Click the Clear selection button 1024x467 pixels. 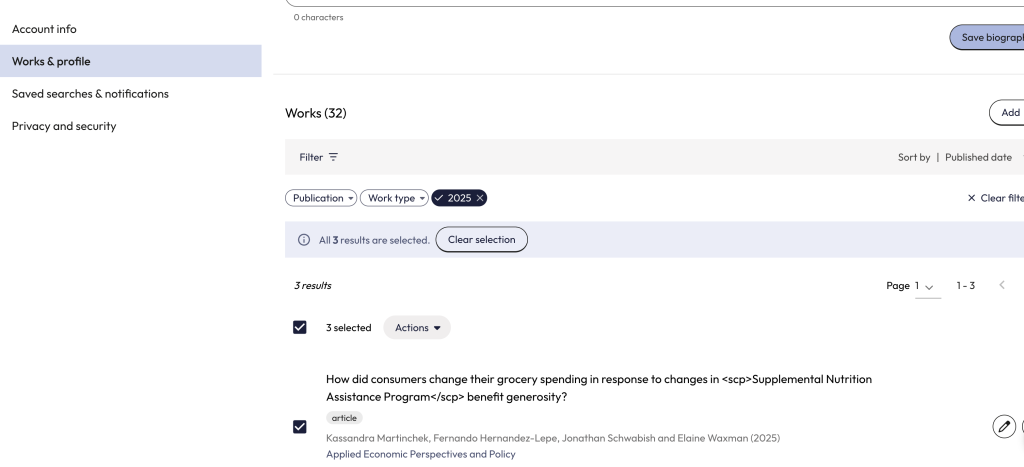(x=481, y=240)
